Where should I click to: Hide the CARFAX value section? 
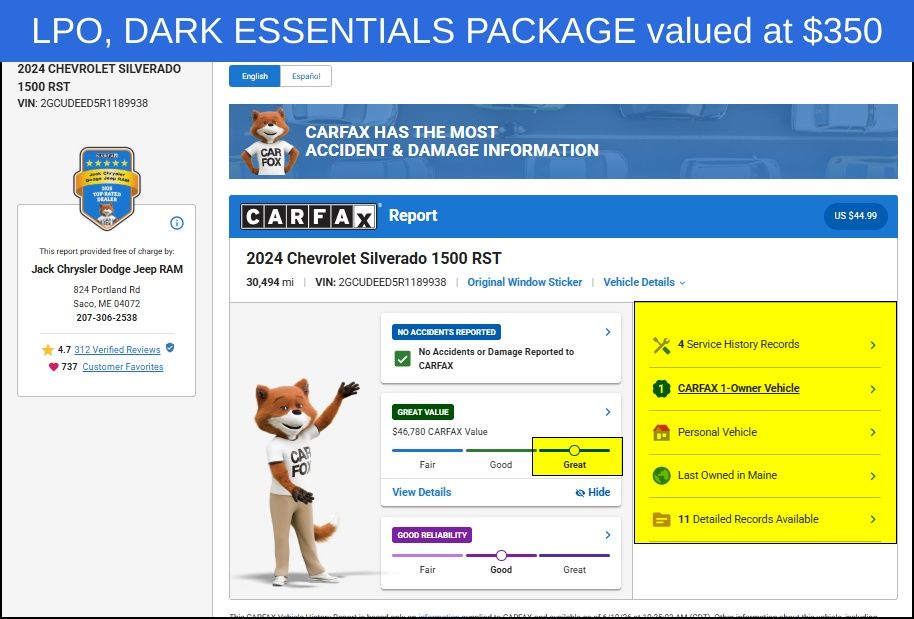pos(593,492)
